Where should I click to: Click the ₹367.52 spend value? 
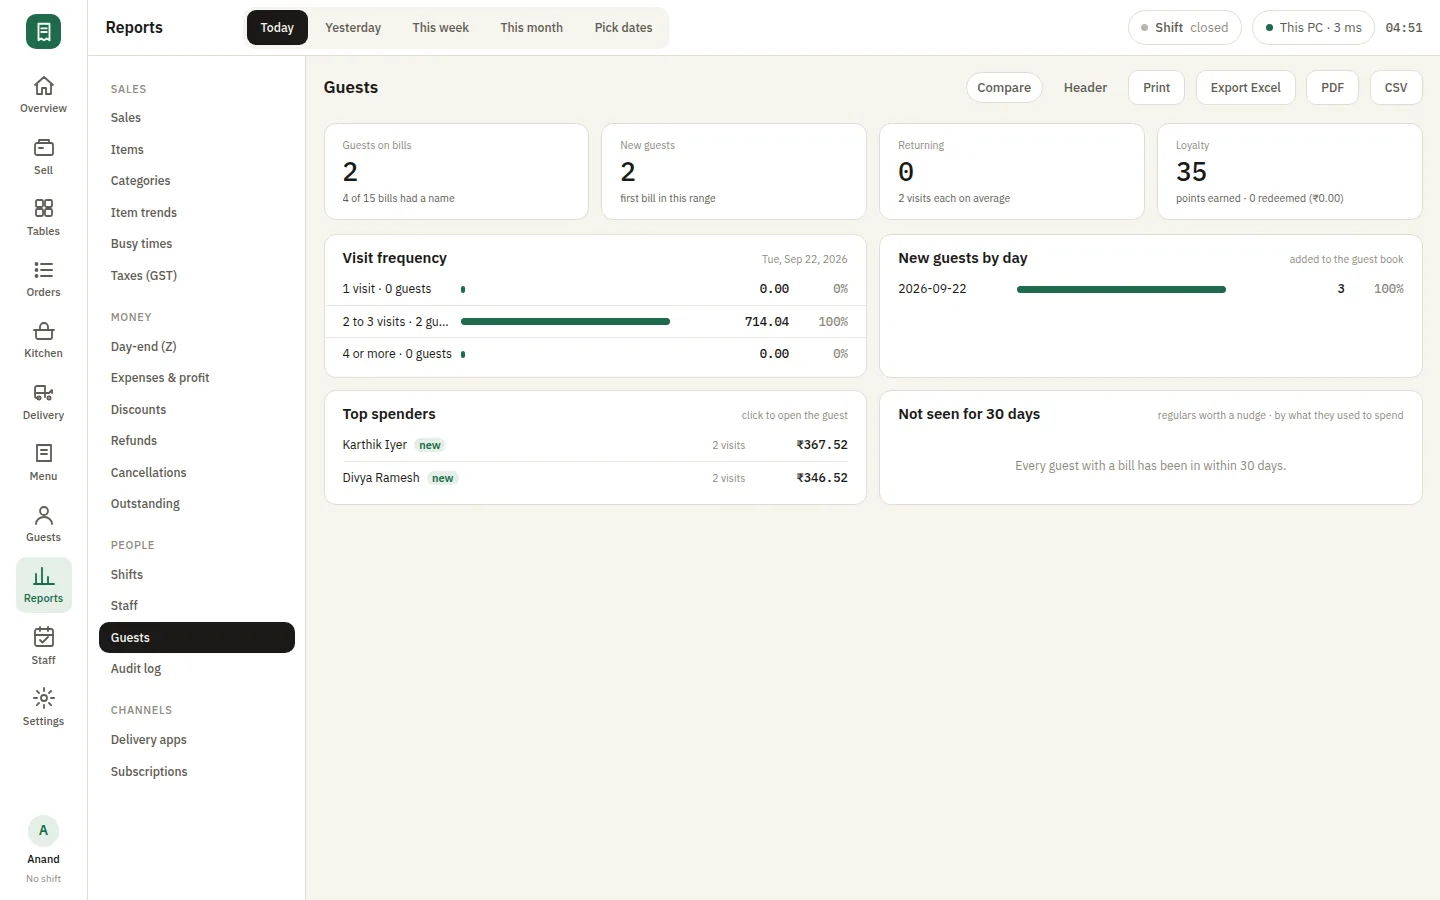[822, 445]
